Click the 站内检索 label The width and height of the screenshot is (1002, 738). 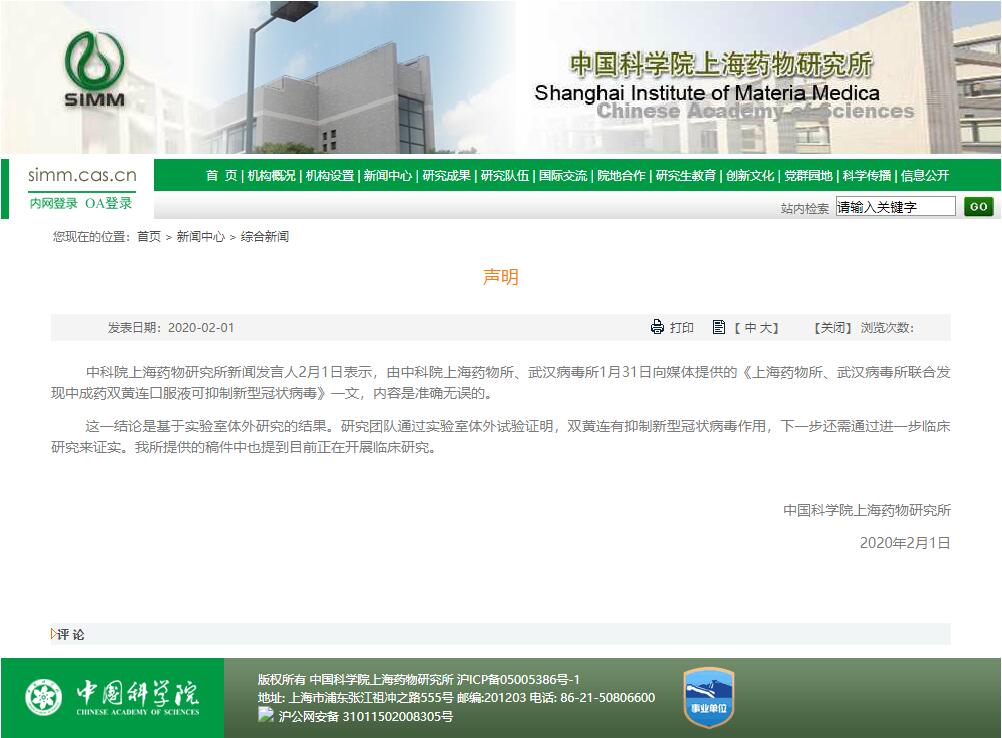[x=805, y=208]
